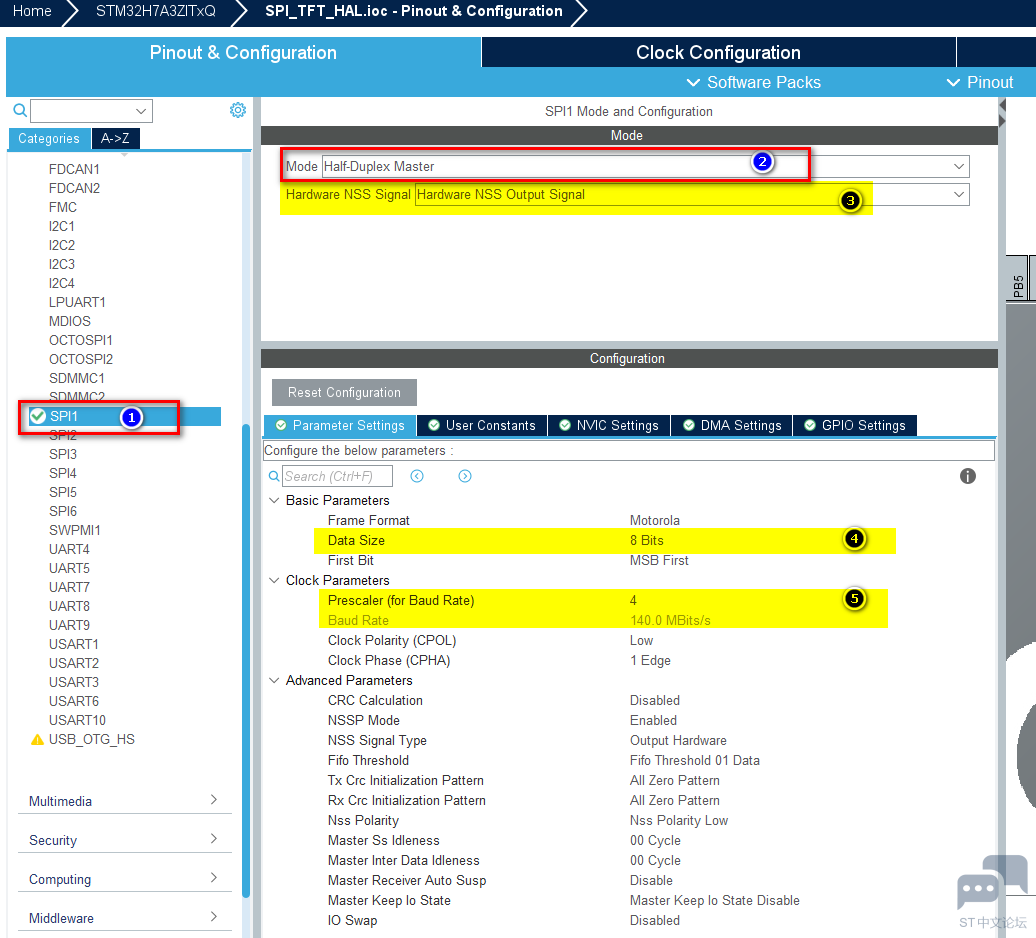The width and height of the screenshot is (1036, 938).
Task: Click the search magnifier icon in categories panel
Action: pos(20,110)
